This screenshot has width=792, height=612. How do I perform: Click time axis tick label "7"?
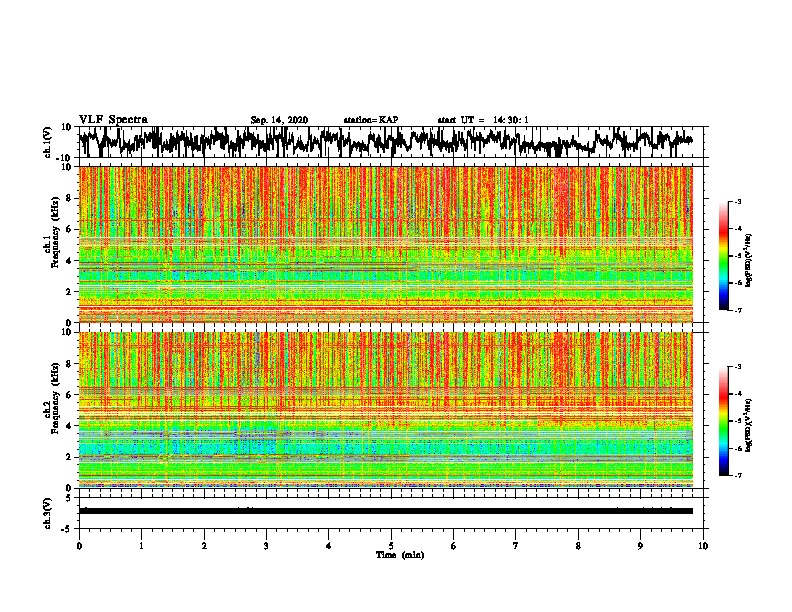516,546
